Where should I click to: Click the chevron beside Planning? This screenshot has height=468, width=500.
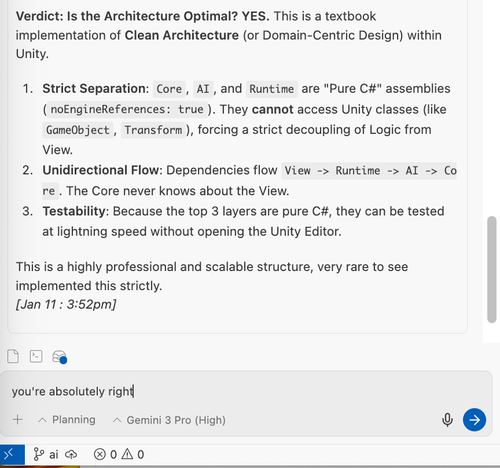coord(42,420)
